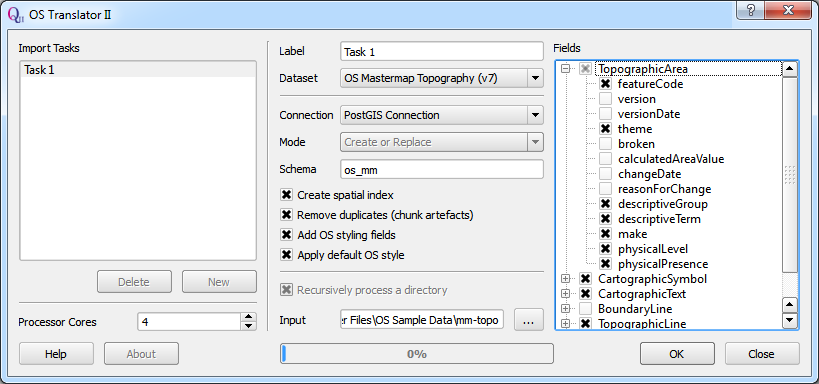Uncheck the featureCode field checkbox

[x=605, y=84]
